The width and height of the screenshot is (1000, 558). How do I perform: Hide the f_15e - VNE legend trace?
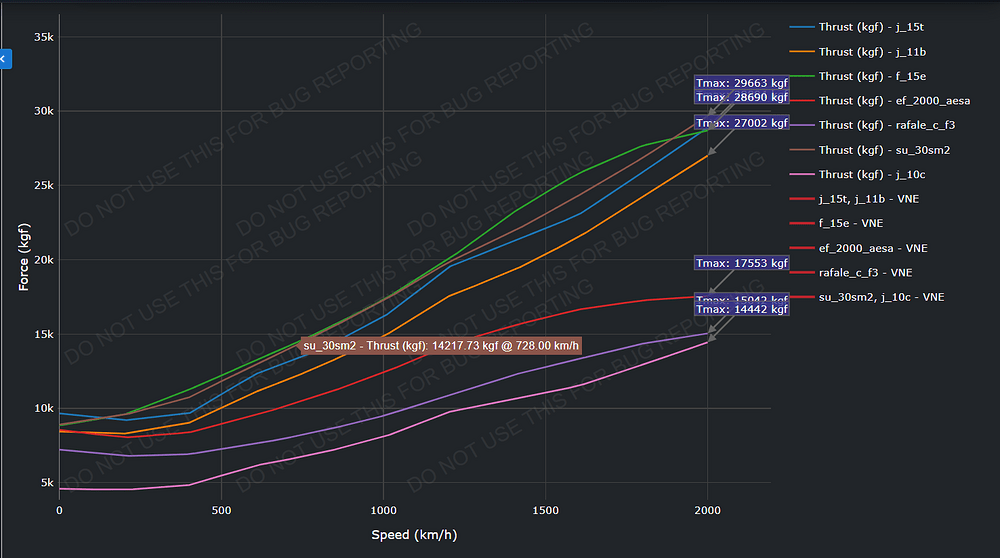[851, 224]
